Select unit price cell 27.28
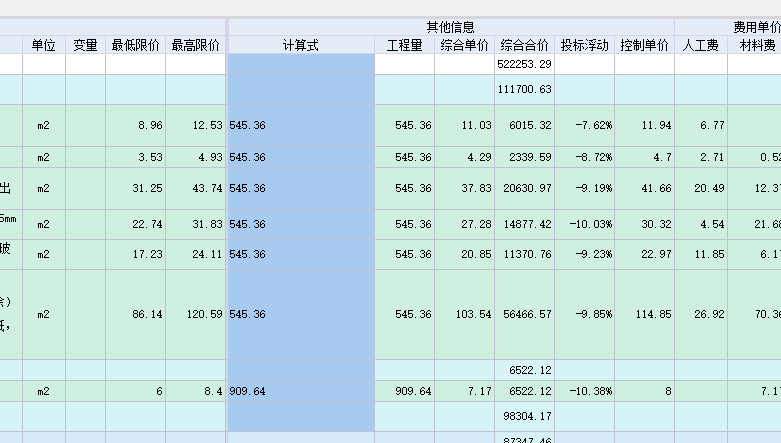The height and width of the screenshot is (443, 781). pos(465,224)
